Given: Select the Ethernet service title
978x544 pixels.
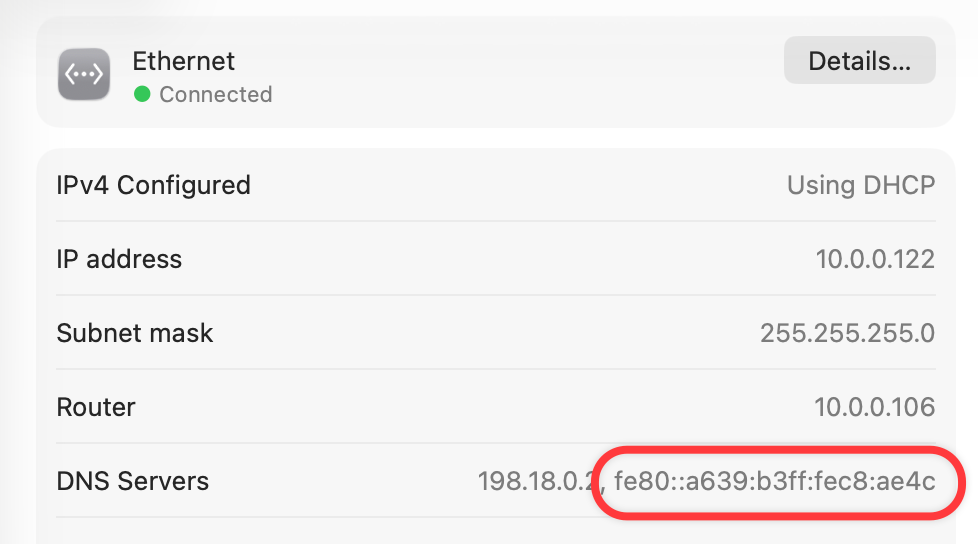Looking at the screenshot, I should click(183, 61).
